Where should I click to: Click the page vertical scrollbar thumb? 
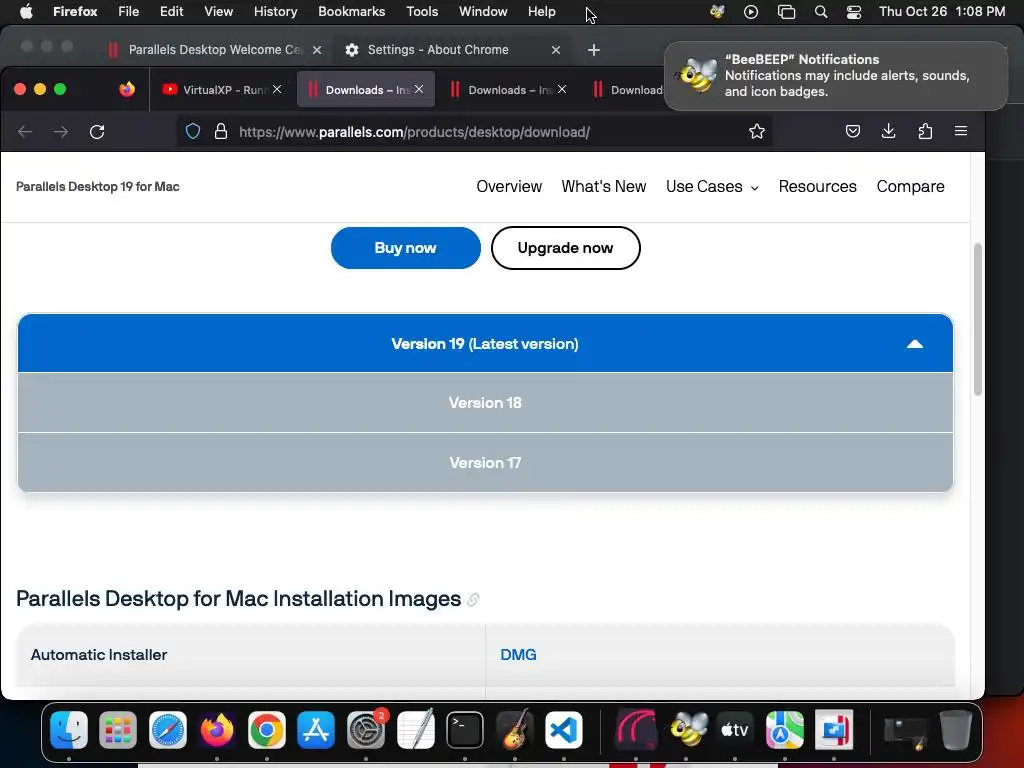(977, 319)
